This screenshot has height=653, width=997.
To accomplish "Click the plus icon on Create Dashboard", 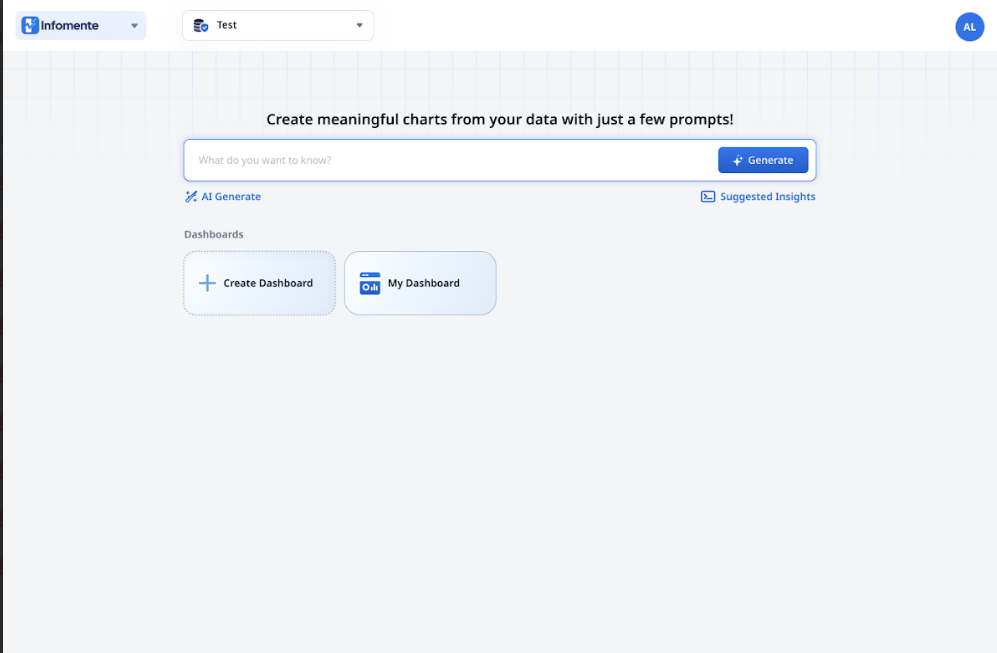I will 207,283.
